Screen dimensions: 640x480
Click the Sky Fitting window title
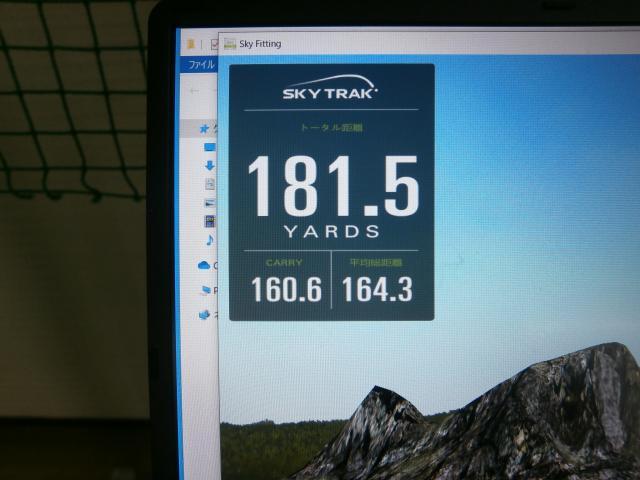260,44
